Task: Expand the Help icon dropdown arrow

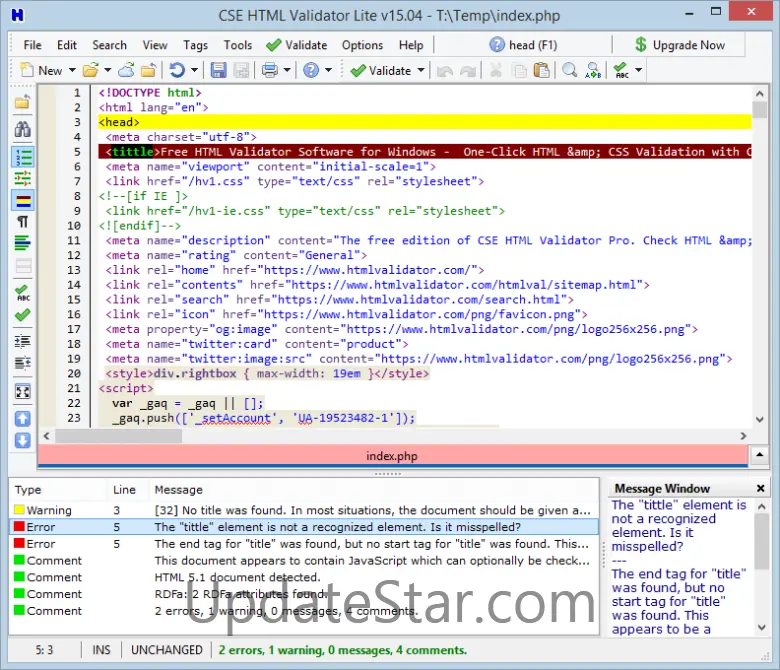Action: tap(328, 71)
